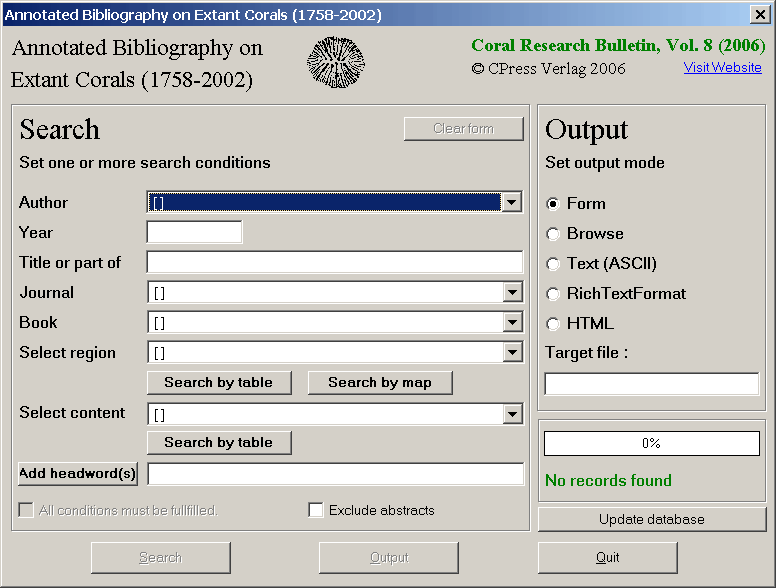Screen dimensions: 776x588
Task: Expand the Author dropdown list
Action: click(512, 203)
